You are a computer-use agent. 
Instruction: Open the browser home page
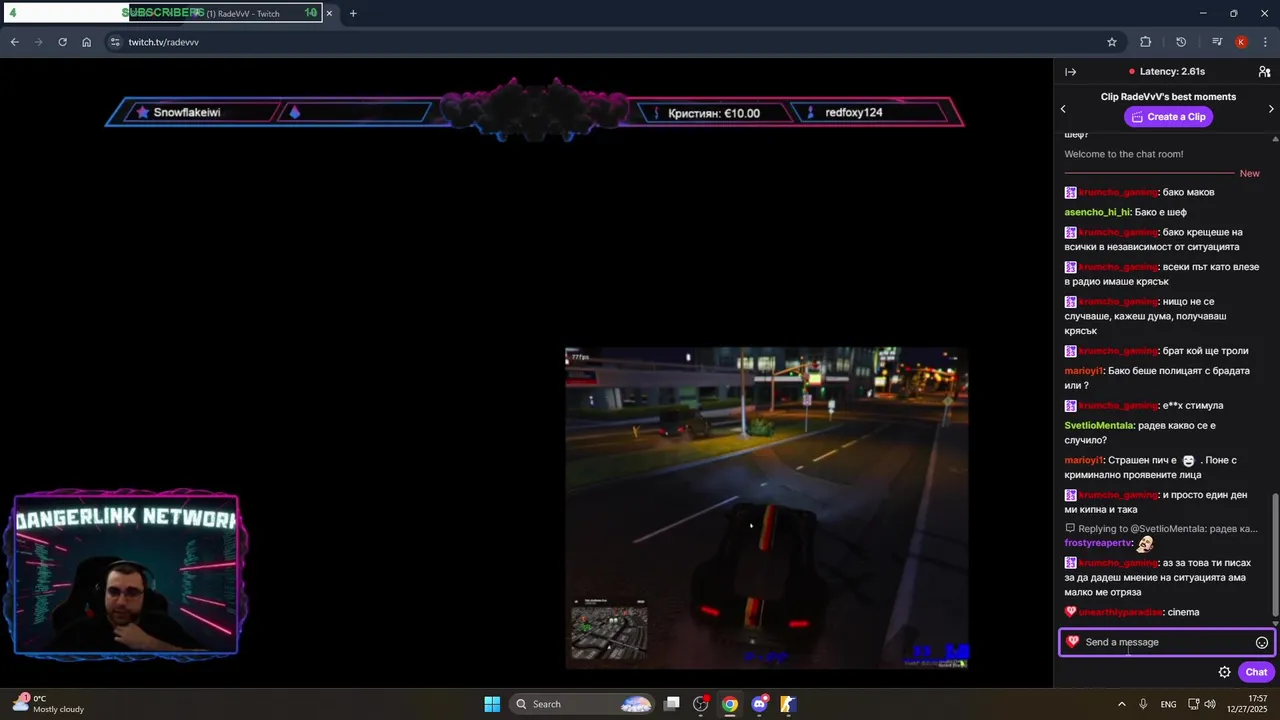click(87, 42)
